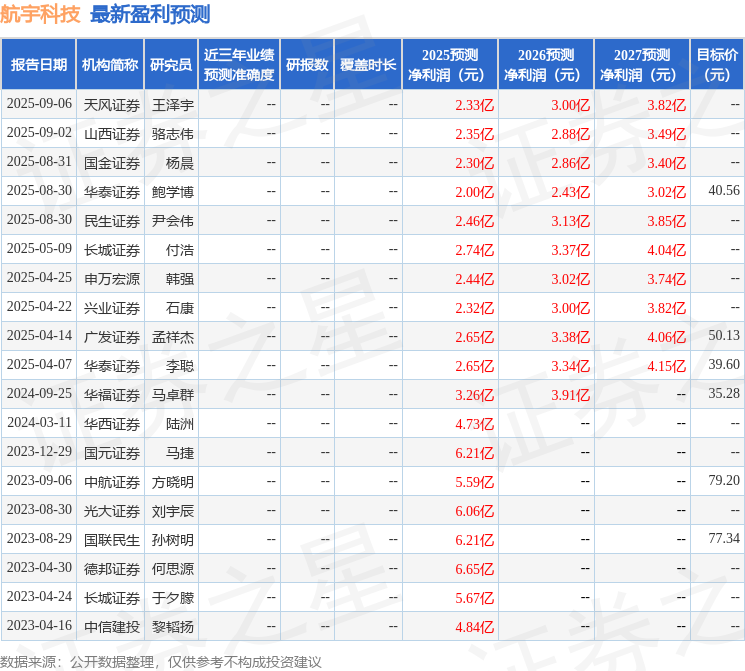Click the 申万宏源 institution cell

[x=112, y=279]
